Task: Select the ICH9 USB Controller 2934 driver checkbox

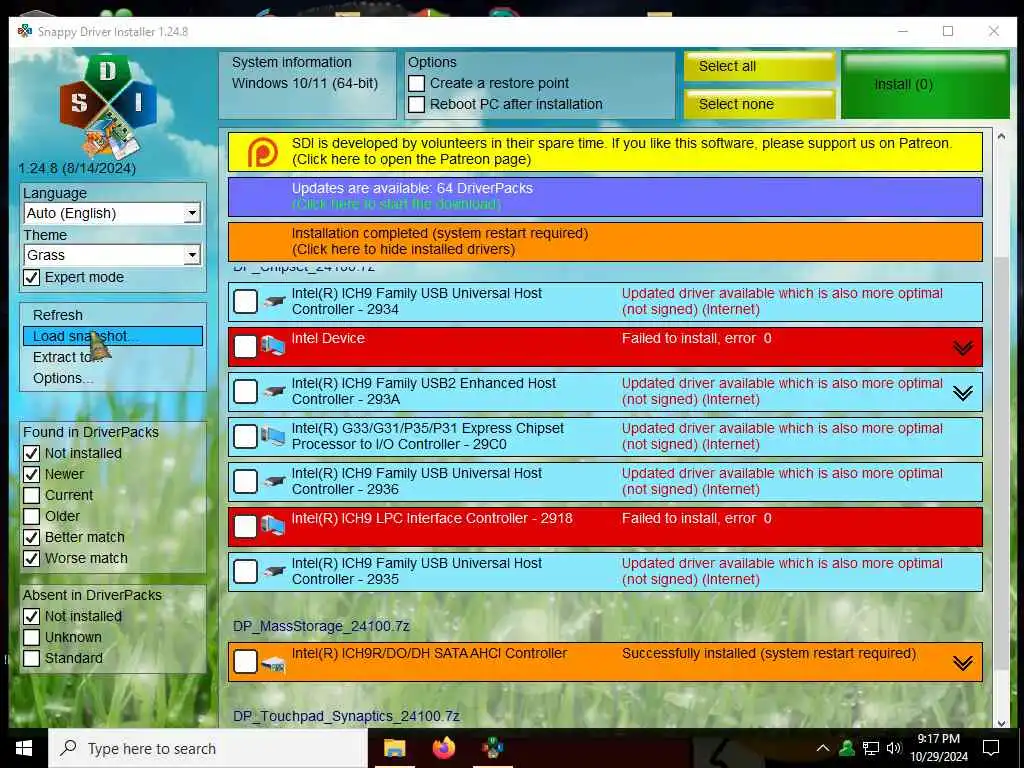Action: coord(246,302)
